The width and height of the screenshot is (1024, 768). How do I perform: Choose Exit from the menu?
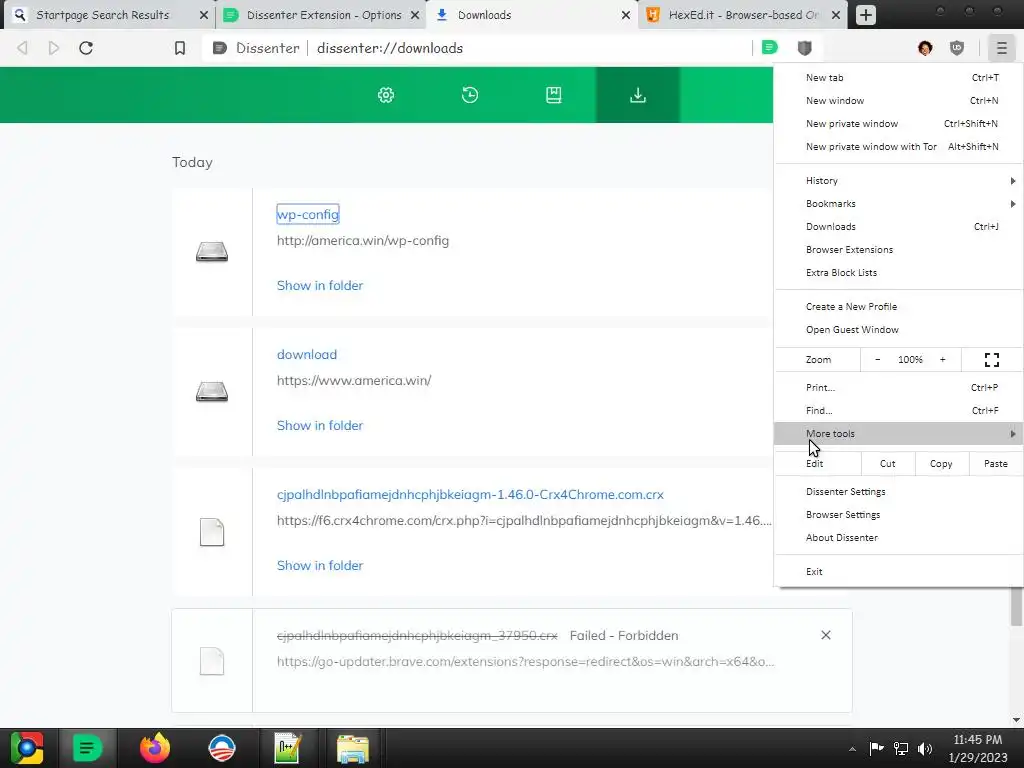pyautogui.click(x=899, y=571)
